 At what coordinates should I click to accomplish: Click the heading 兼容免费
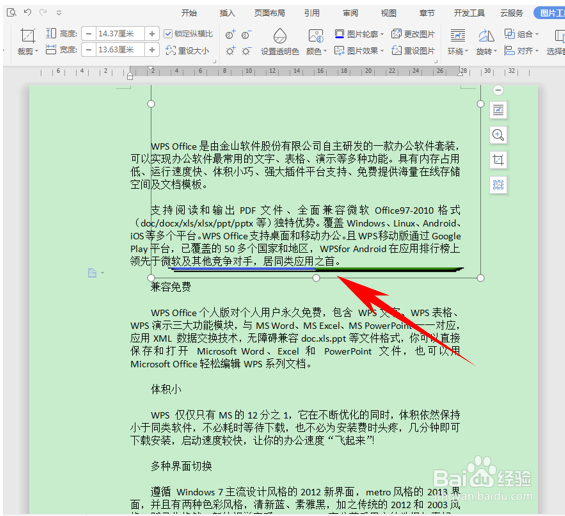[x=171, y=287]
